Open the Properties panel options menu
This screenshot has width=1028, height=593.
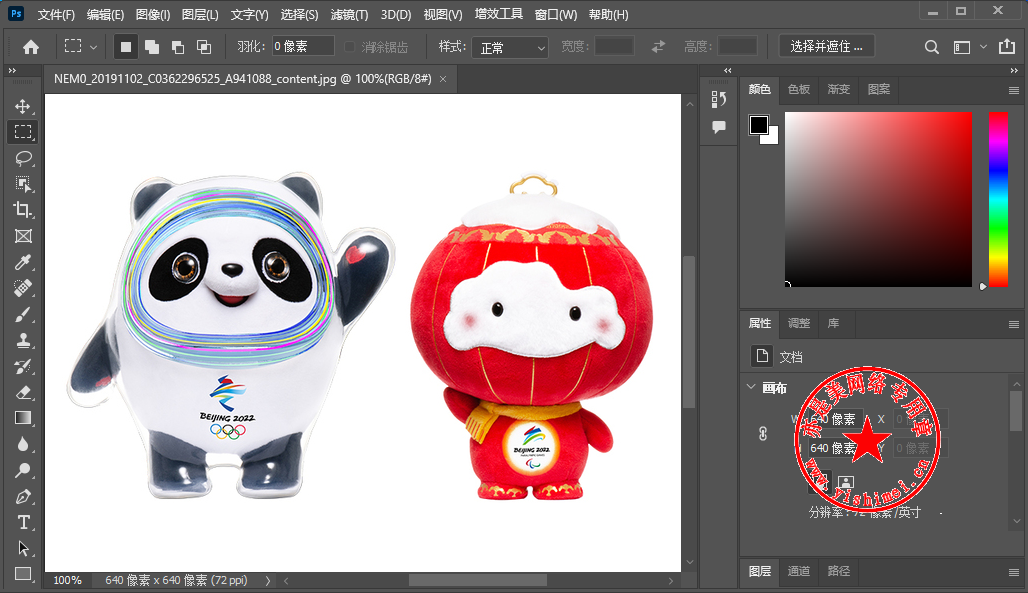[1014, 324]
